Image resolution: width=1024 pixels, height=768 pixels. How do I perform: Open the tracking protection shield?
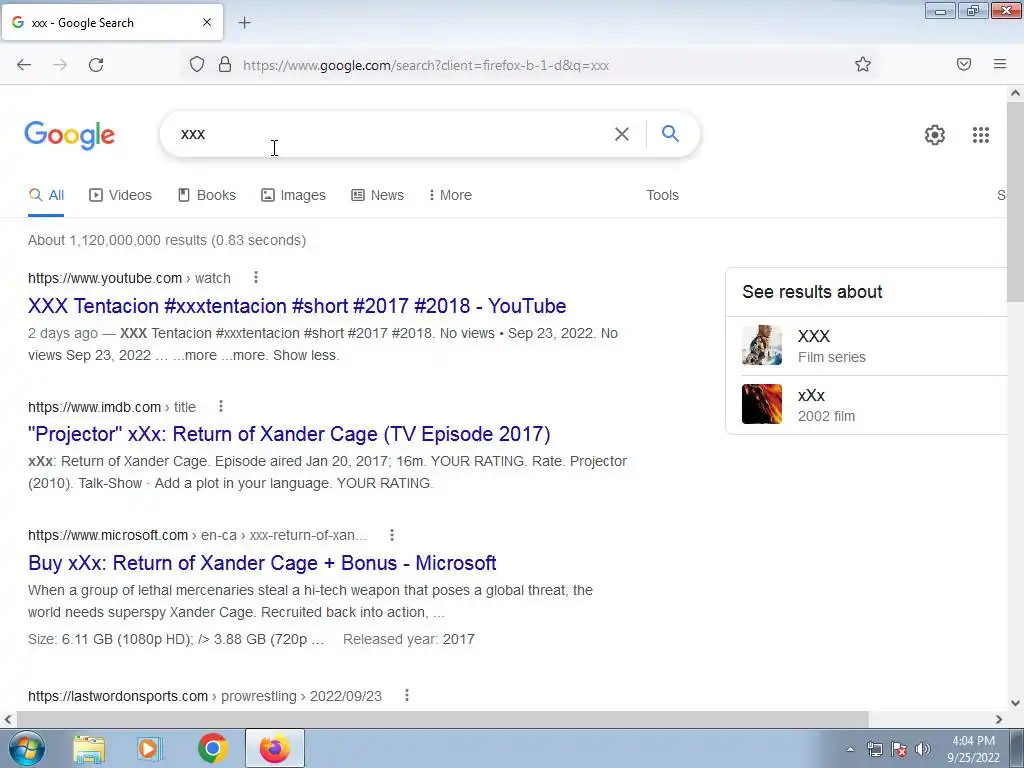click(197, 64)
